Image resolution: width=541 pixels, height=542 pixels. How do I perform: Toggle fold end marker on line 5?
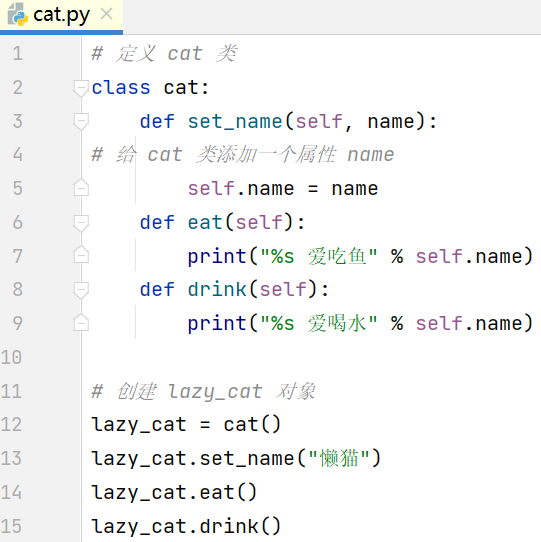pyautogui.click(x=81, y=188)
